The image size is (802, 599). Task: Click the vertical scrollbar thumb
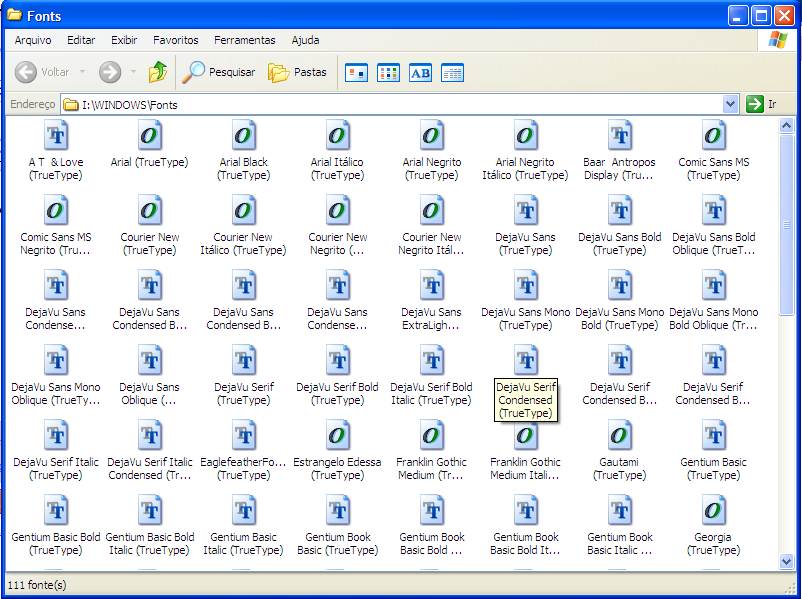click(x=786, y=225)
